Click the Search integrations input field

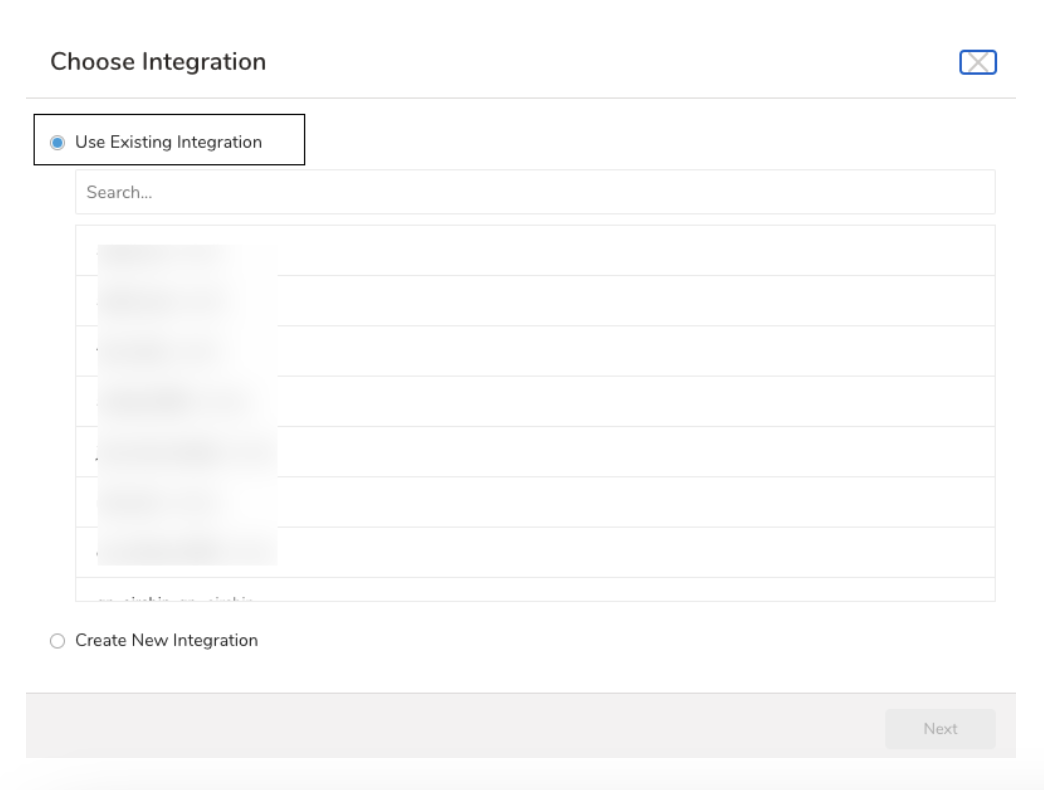click(x=535, y=192)
